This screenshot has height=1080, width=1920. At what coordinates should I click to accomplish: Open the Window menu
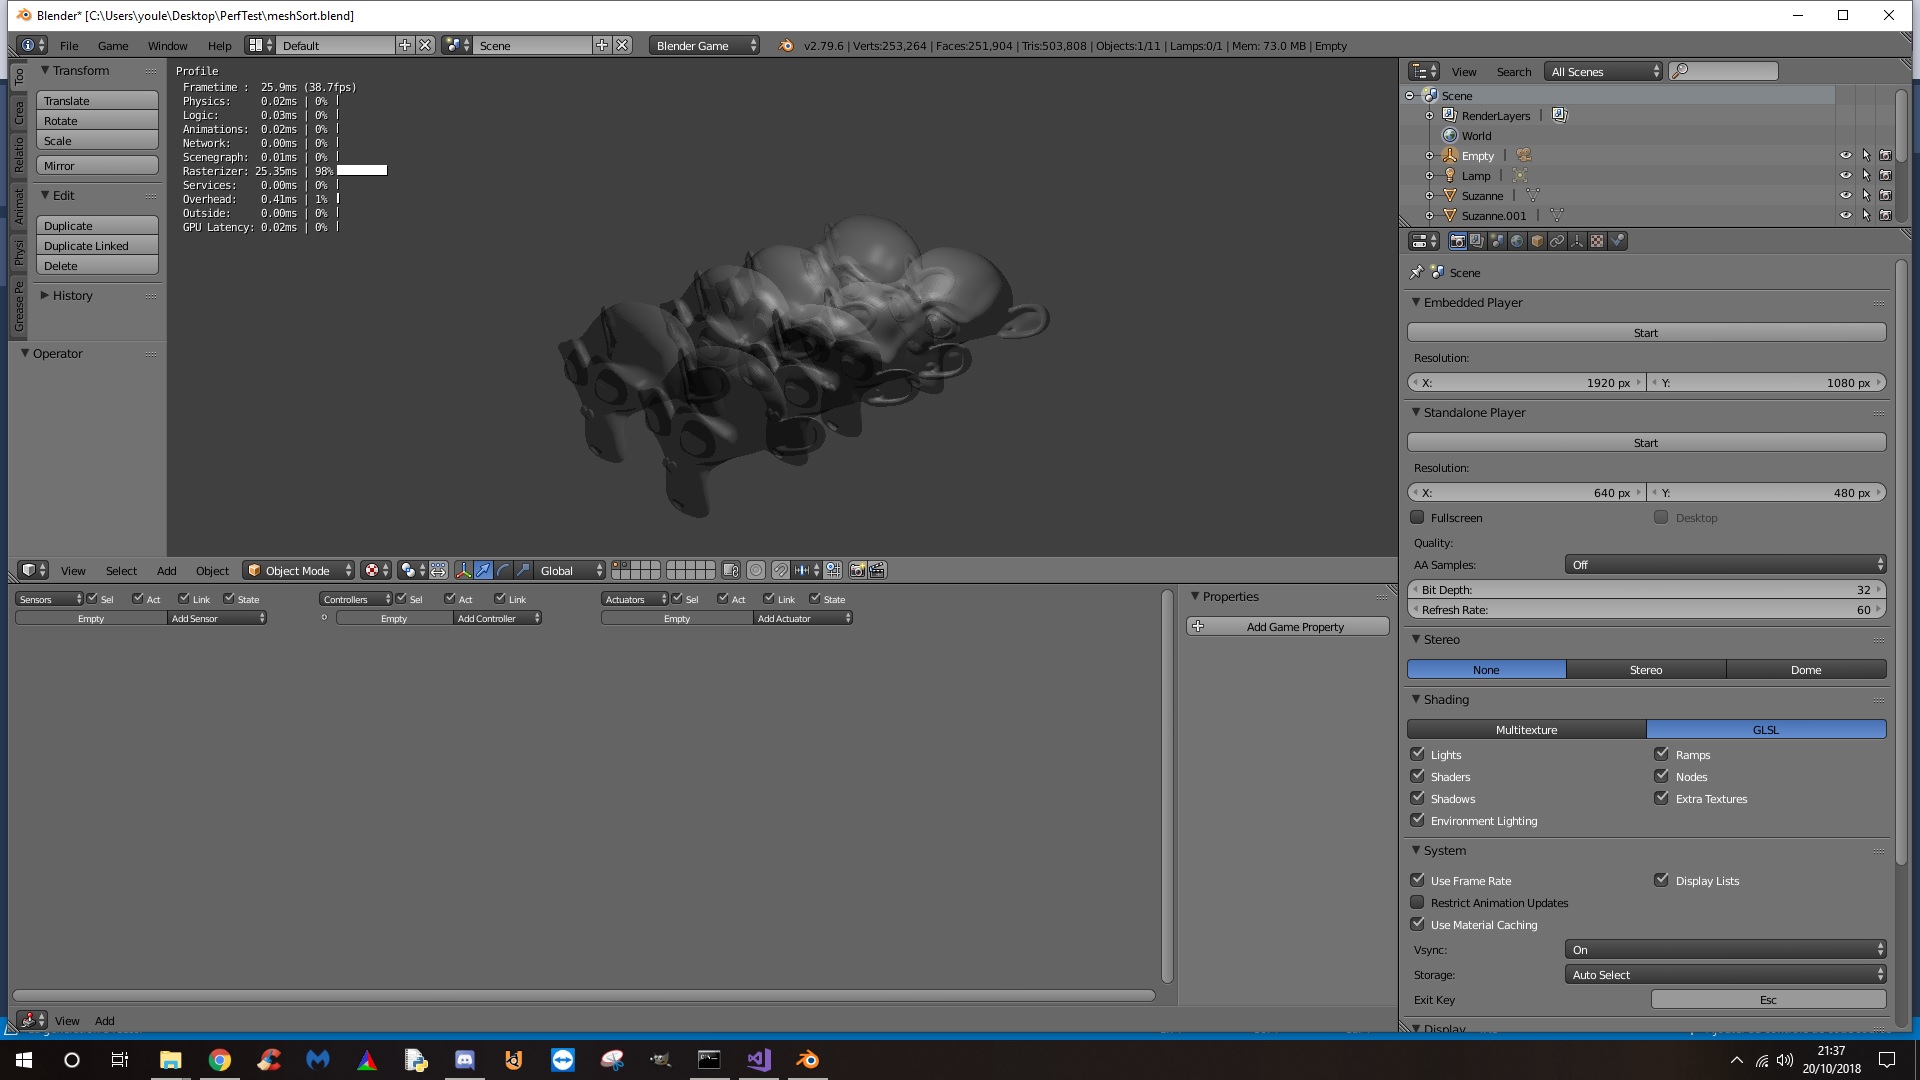coord(167,46)
